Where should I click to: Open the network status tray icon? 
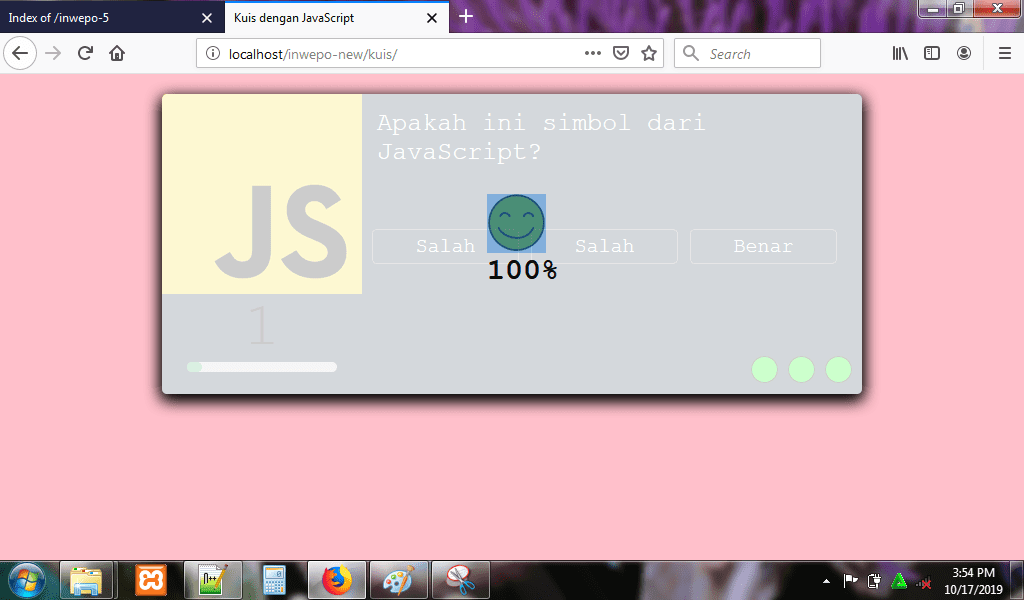coord(923,580)
